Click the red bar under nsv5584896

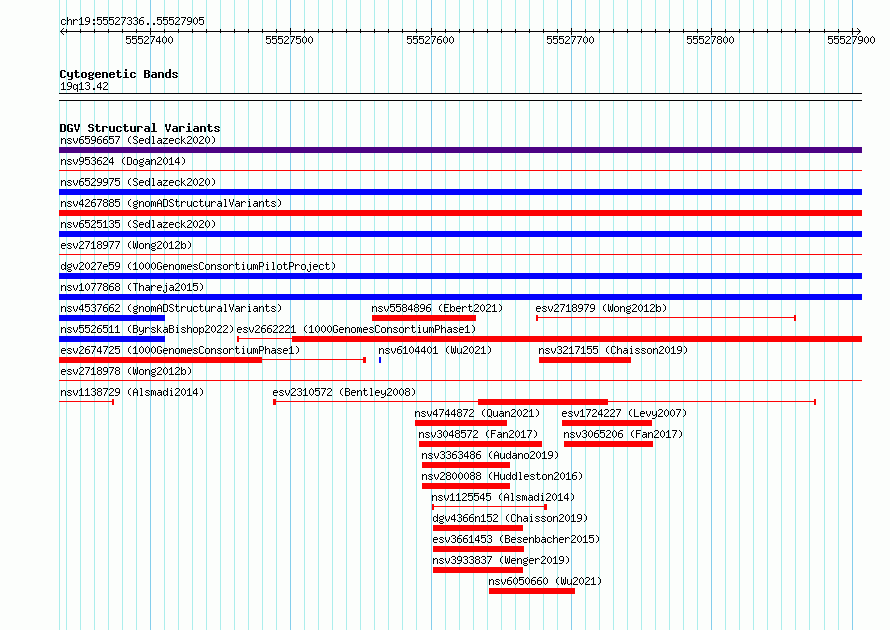point(423,318)
